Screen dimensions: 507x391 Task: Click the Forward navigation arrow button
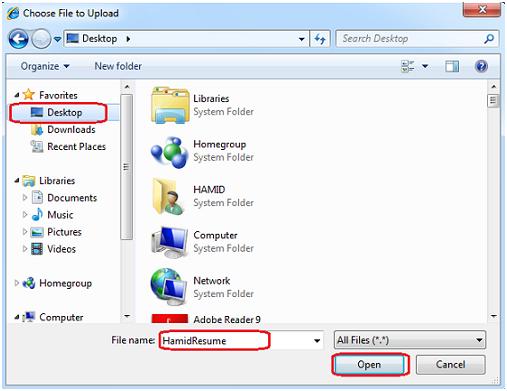point(41,39)
